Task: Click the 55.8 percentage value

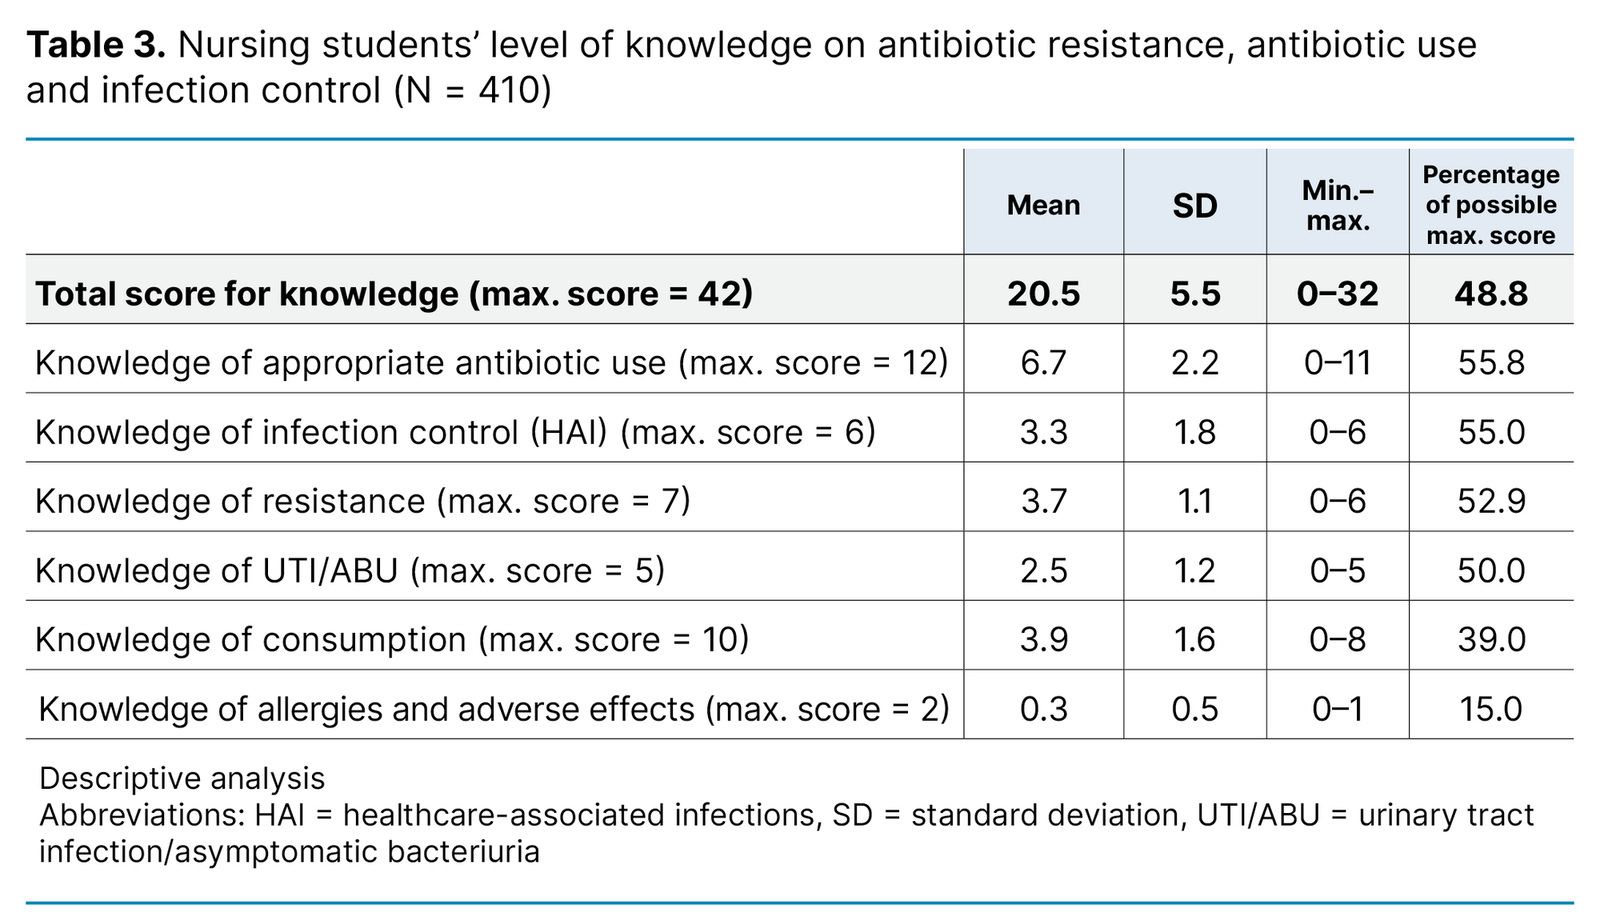Action: pyautogui.click(x=1491, y=362)
